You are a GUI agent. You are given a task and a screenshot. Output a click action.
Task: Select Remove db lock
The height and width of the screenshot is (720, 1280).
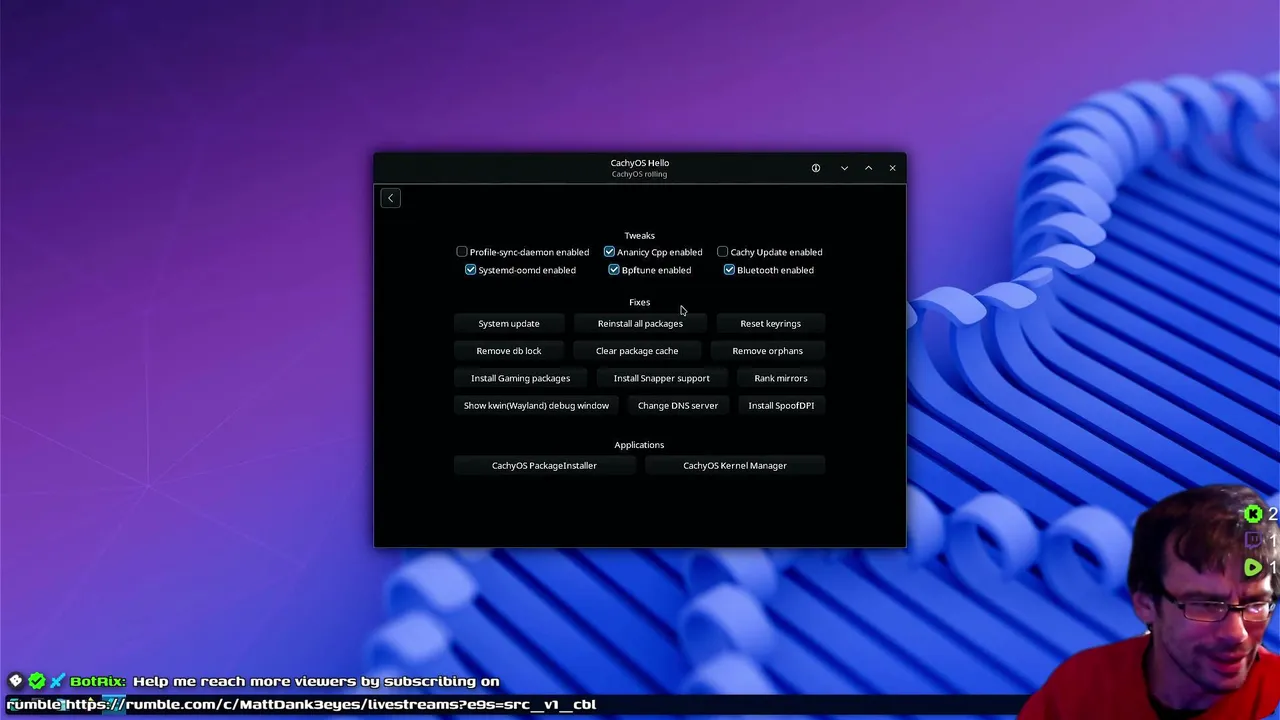click(509, 351)
